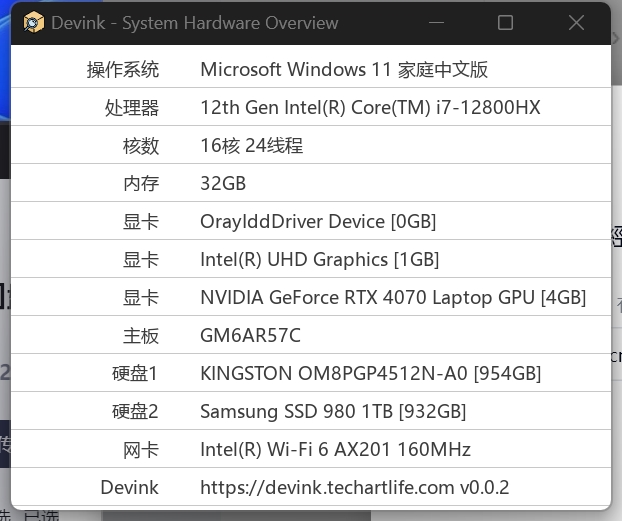
Task: Maximize the Devink window
Action: coord(505,23)
